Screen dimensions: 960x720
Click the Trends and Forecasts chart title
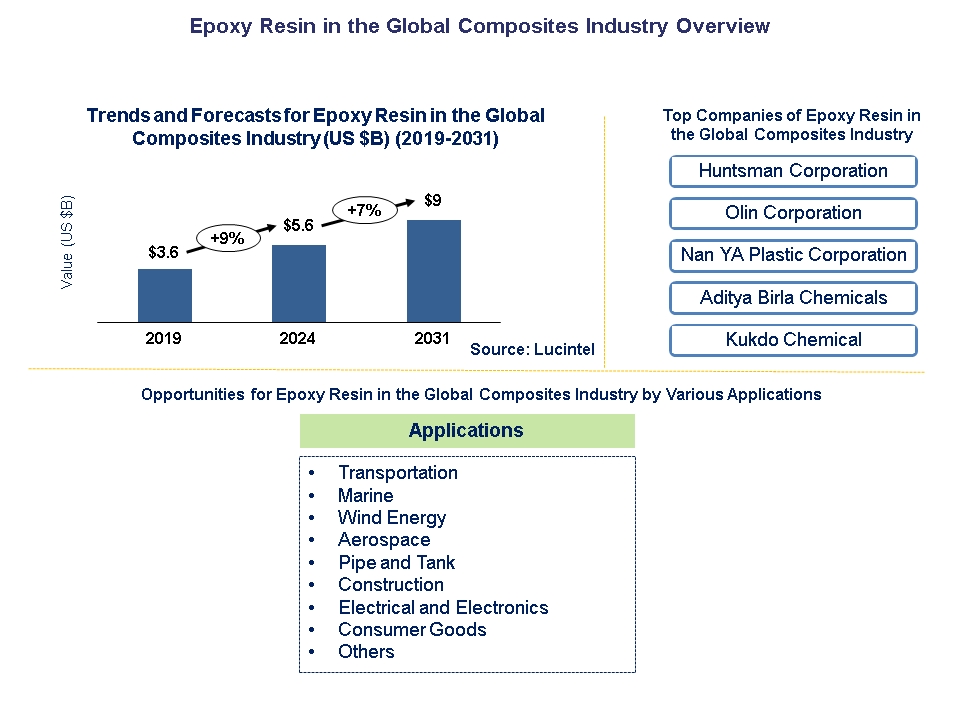click(x=315, y=127)
